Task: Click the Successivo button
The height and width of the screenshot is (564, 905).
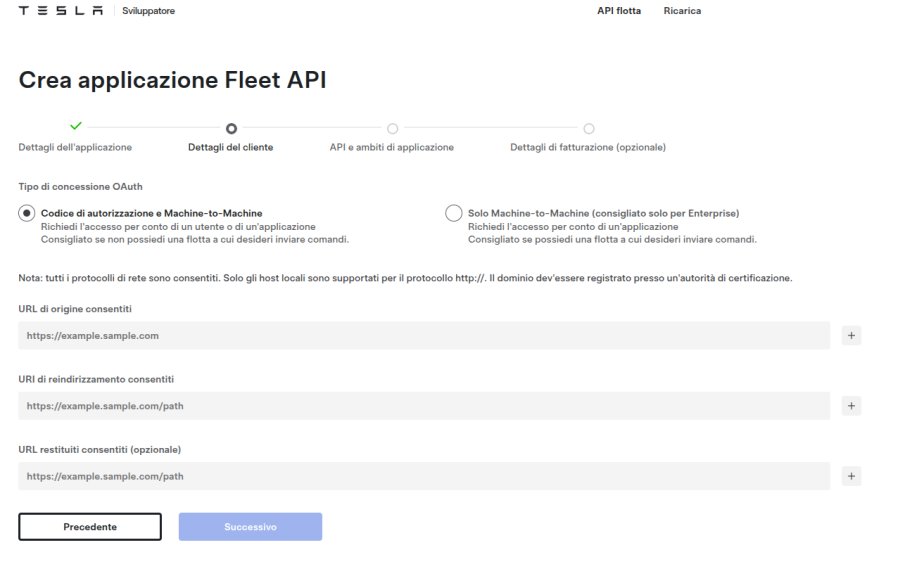Action: pyautogui.click(x=250, y=527)
